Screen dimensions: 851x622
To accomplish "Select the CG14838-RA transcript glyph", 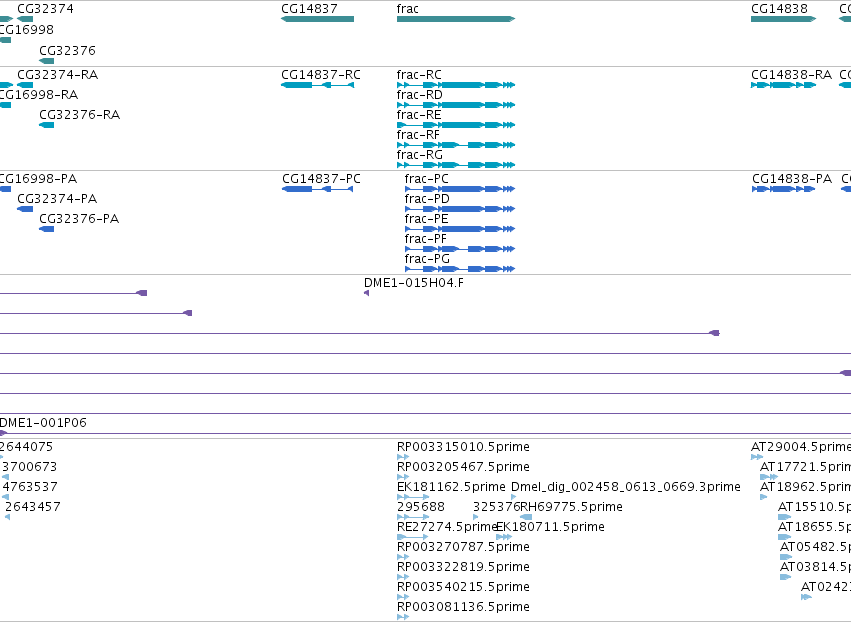I will 783,85.
